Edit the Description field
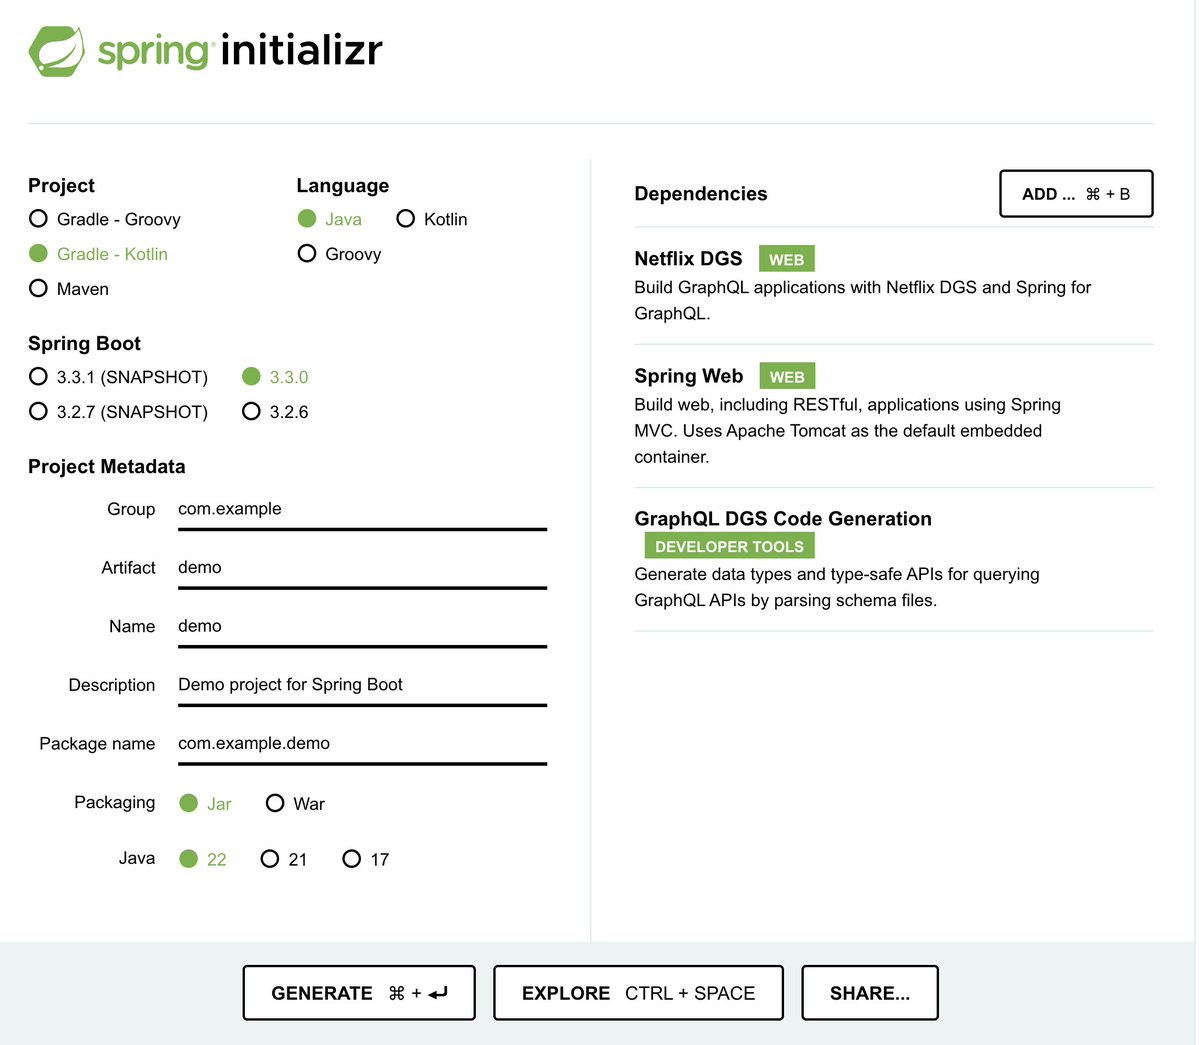1199x1045 pixels. coord(362,686)
